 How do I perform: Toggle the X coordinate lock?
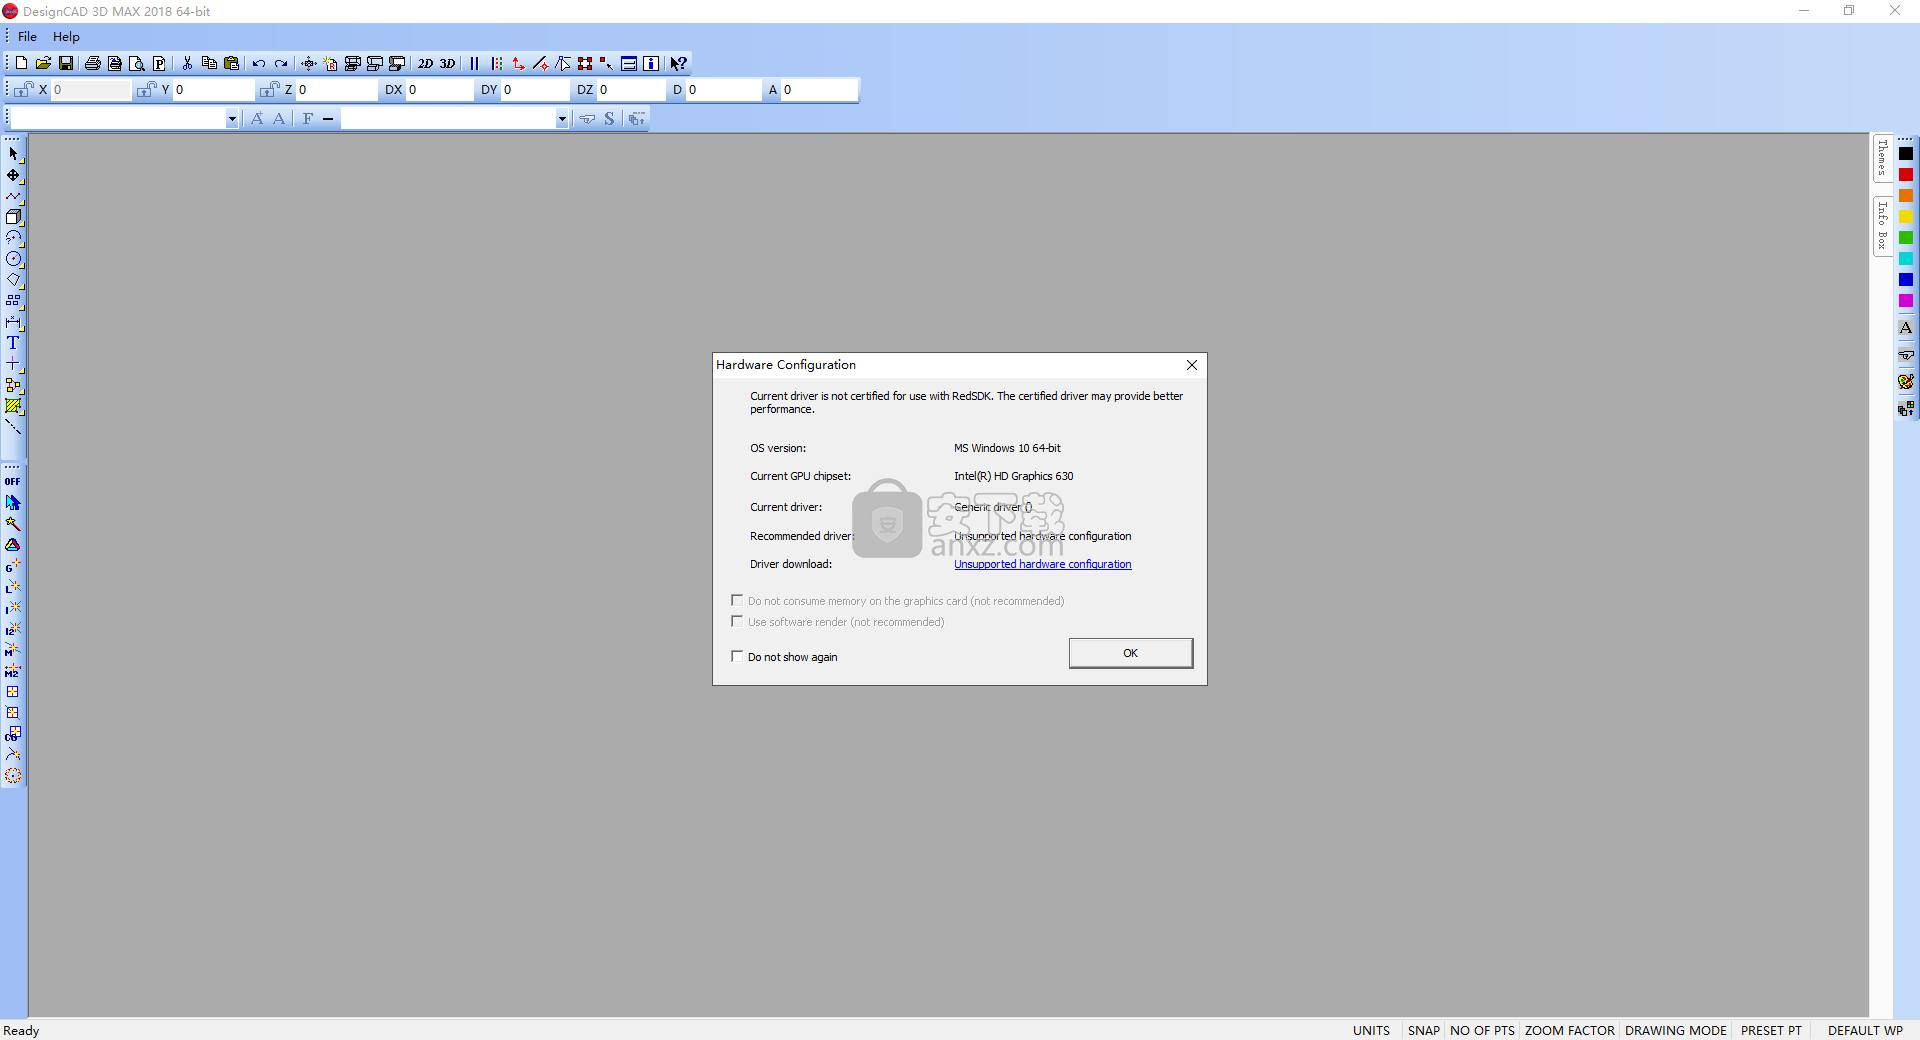point(24,90)
